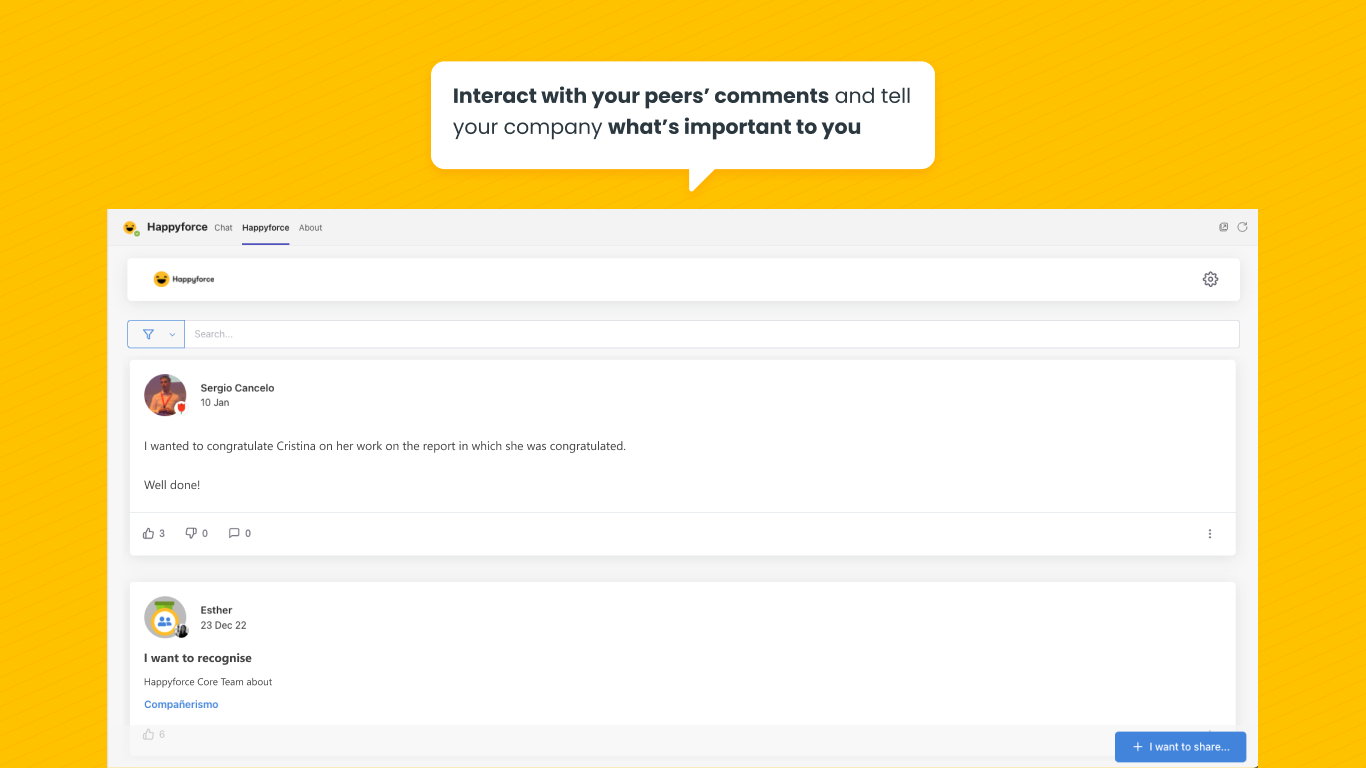The image size is (1366, 768).
Task: Click the refresh icon in the tab bar
Action: point(1242,227)
